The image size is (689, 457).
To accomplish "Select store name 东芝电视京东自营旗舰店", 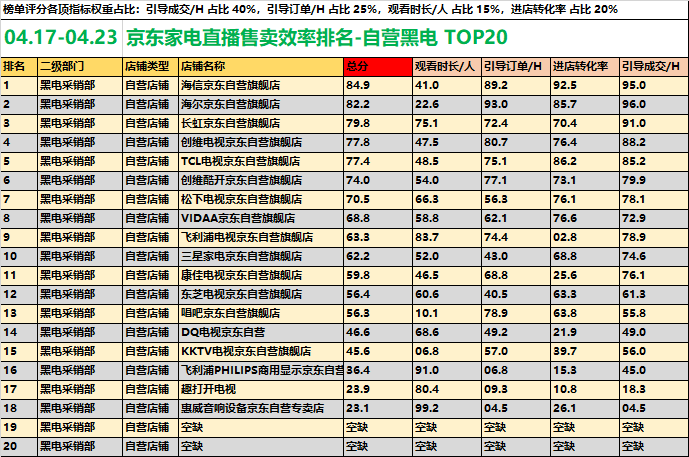I will pyautogui.click(x=241, y=294).
